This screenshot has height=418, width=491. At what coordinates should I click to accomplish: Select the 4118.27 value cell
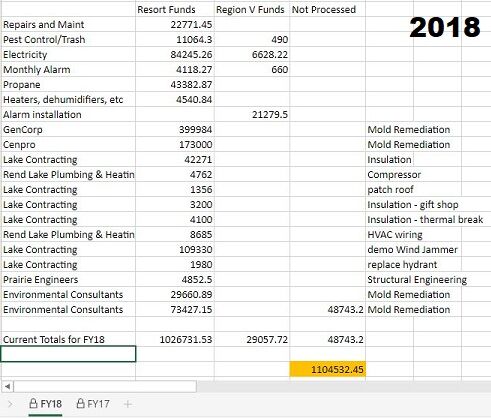[x=175, y=69]
